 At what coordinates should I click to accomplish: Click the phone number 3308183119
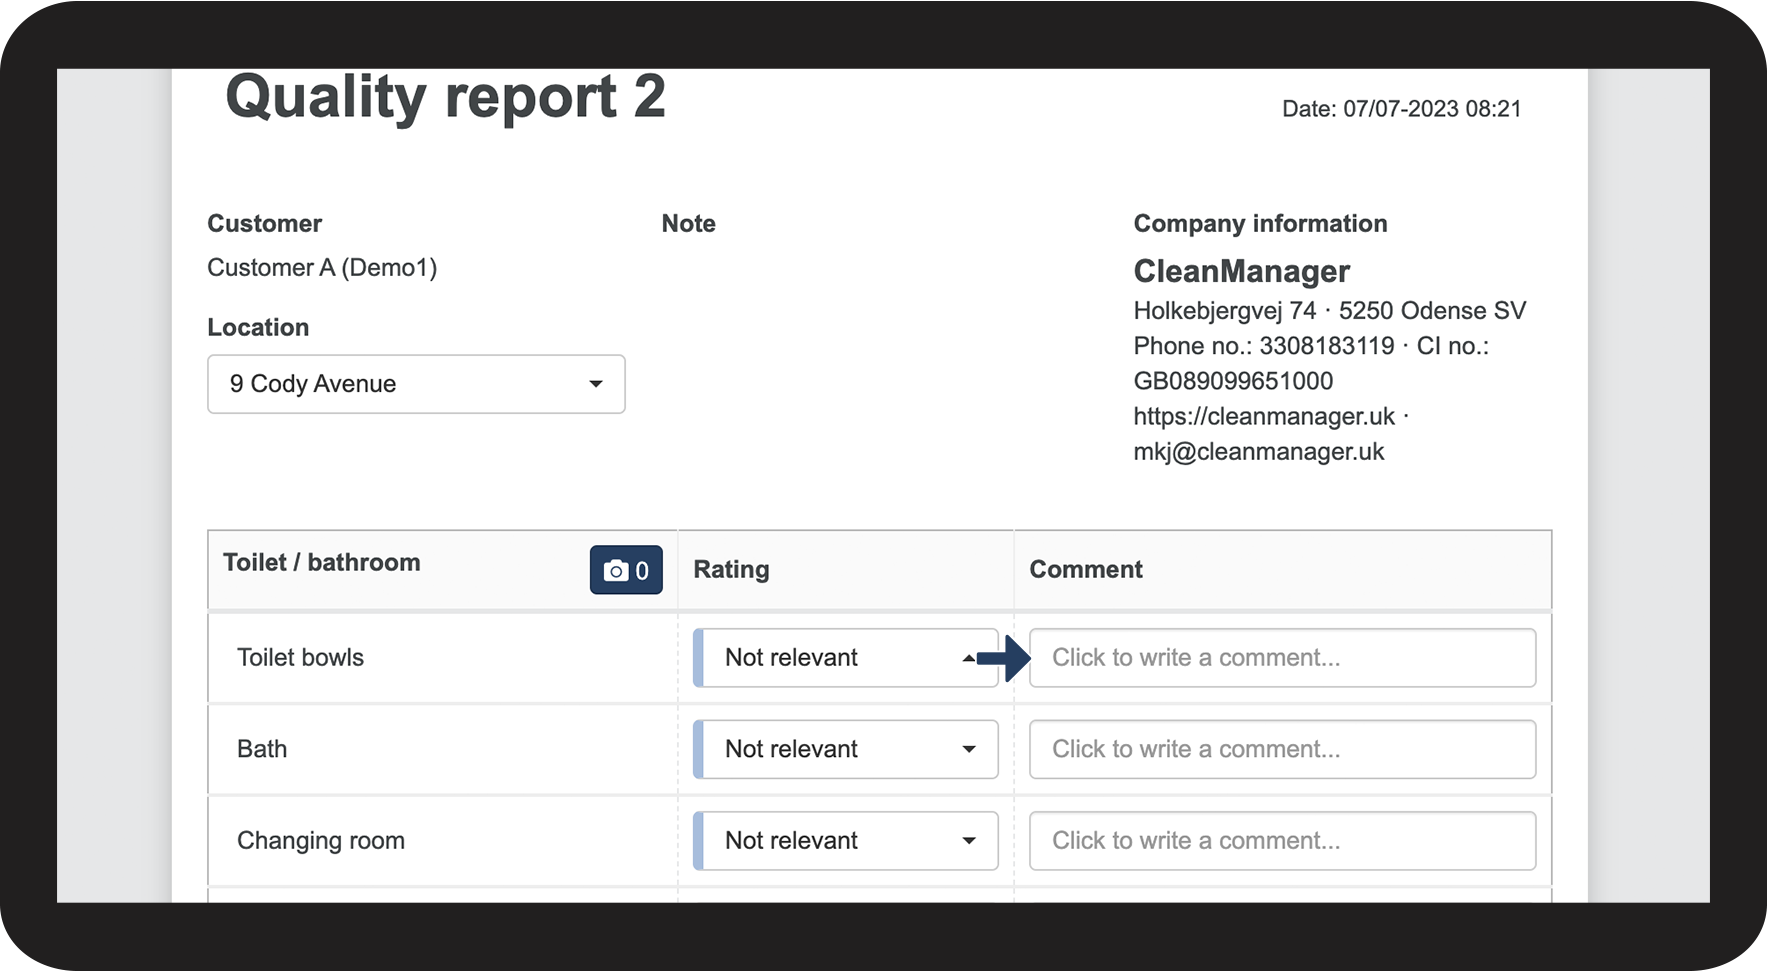(x=1326, y=346)
